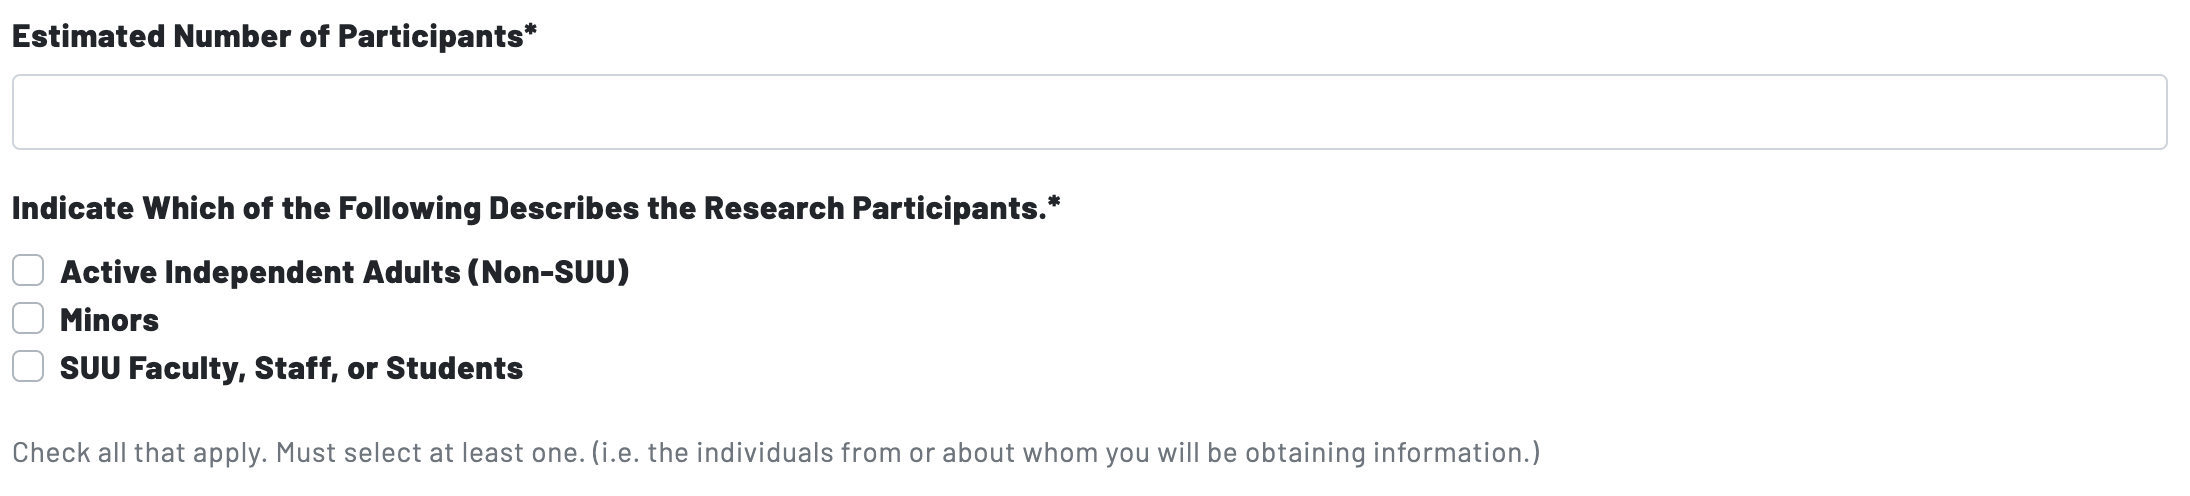
Task: Click the required asterisk after Research Participants heading
Action: click(x=1054, y=205)
